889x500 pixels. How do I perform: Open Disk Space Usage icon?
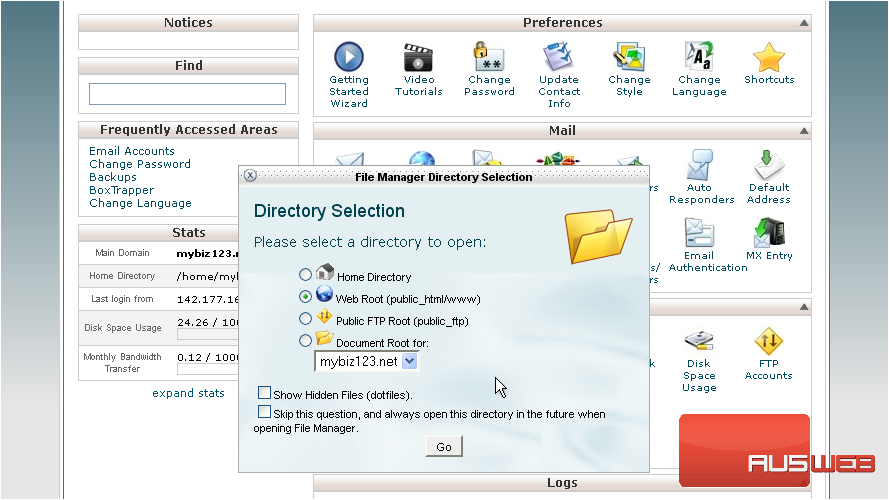pos(699,341)
